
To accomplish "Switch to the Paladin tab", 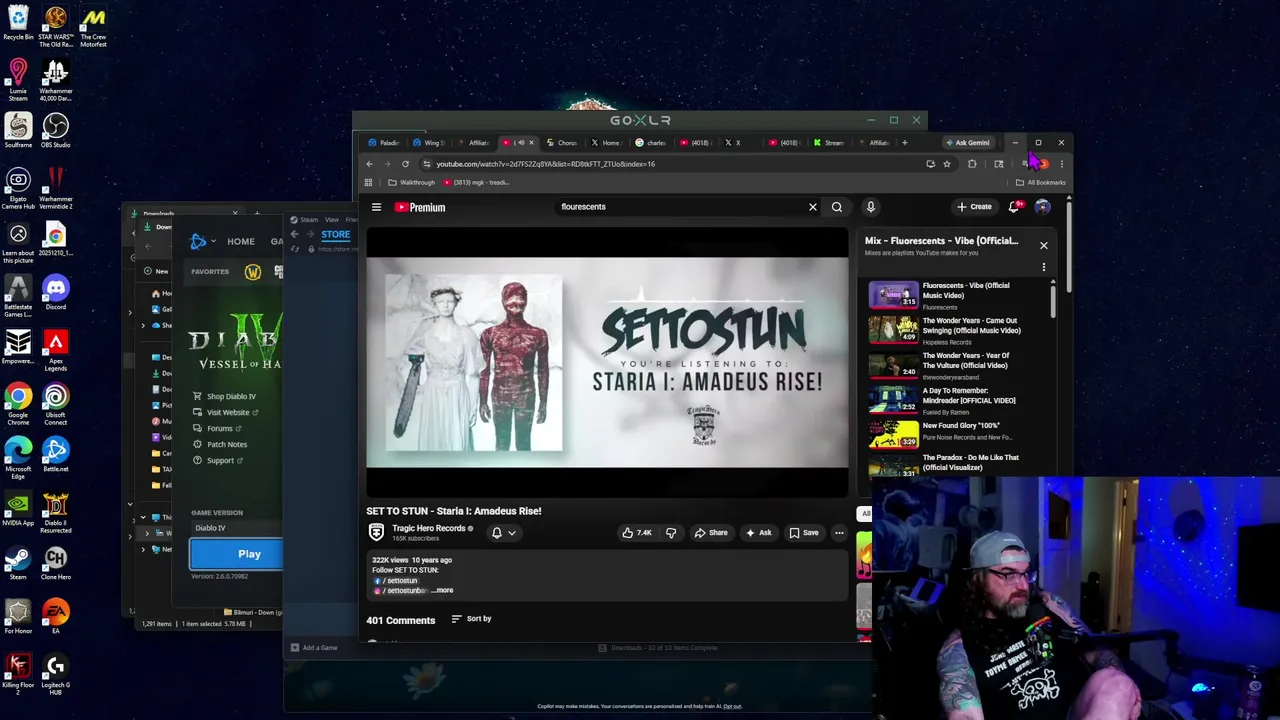I will pyautogui.click(x=384, y=143).
